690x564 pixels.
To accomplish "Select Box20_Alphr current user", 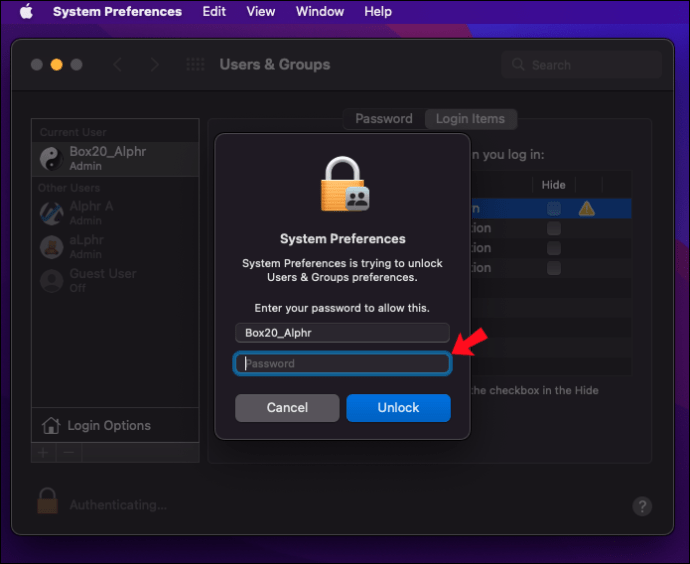I will (x=115, y=159).
